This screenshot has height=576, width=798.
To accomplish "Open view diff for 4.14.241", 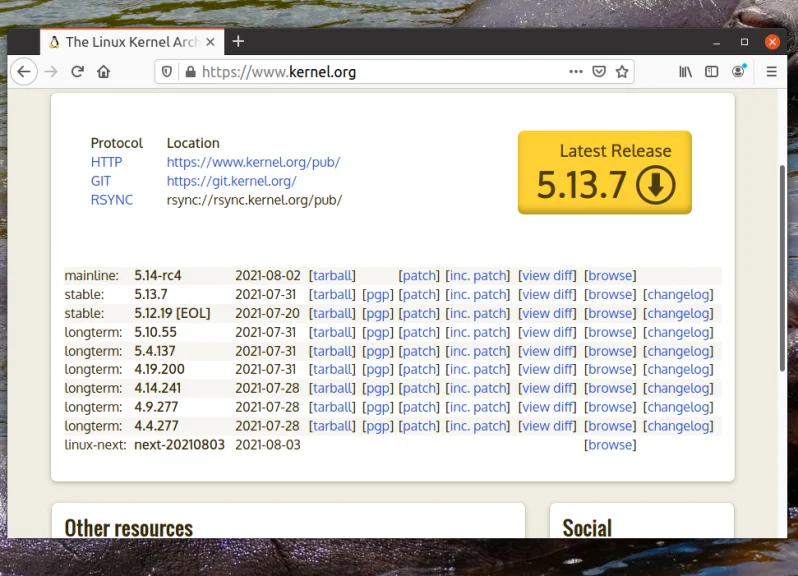I will click(548, 388).
